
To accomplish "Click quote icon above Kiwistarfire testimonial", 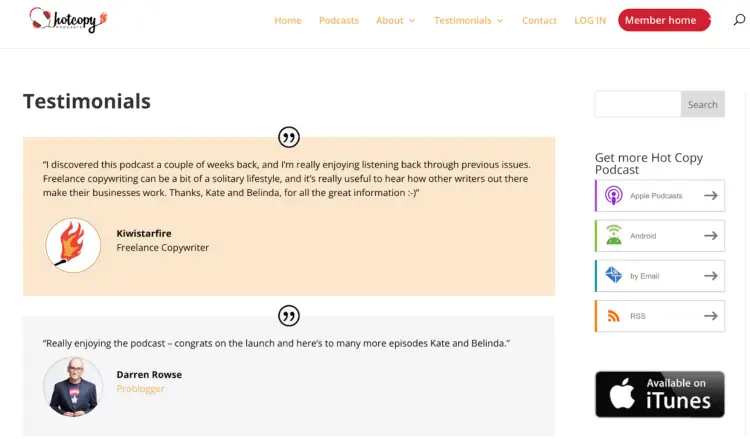I will click(289, 137).
